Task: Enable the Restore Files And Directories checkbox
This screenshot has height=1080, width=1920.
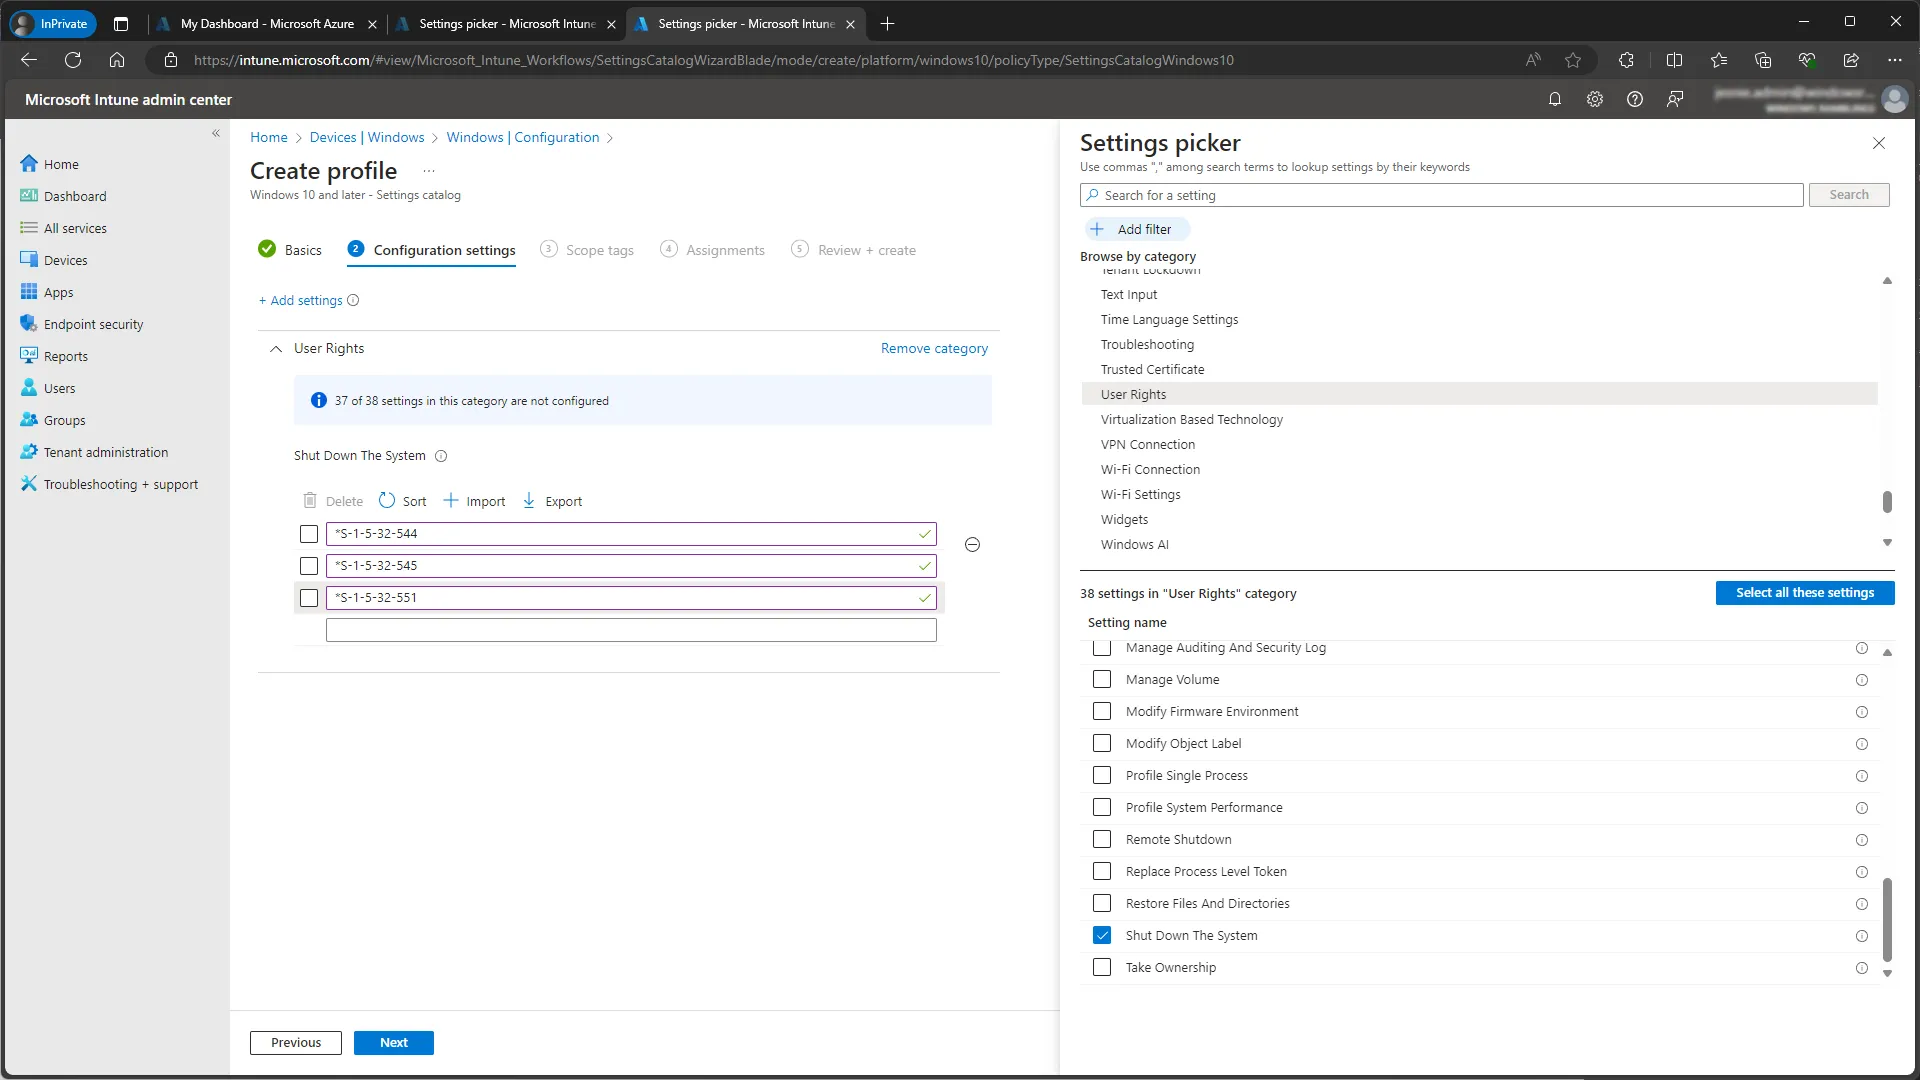Action: [x=1101, y=903]
